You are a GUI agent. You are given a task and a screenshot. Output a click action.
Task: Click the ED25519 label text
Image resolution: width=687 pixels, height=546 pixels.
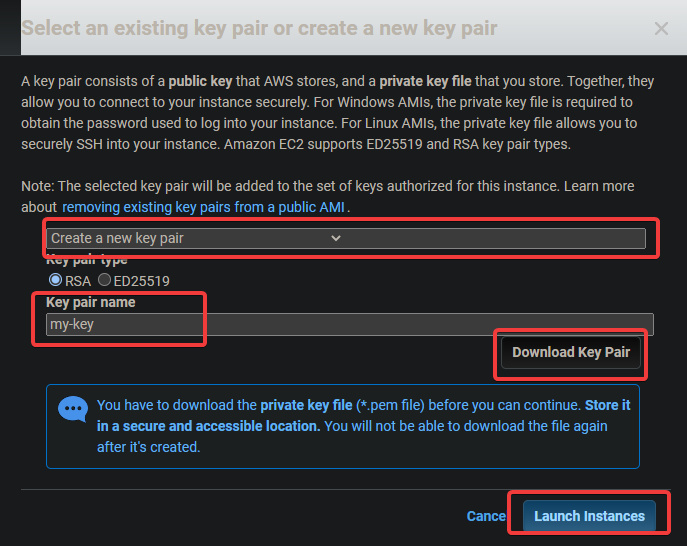(x=141, y=281)
